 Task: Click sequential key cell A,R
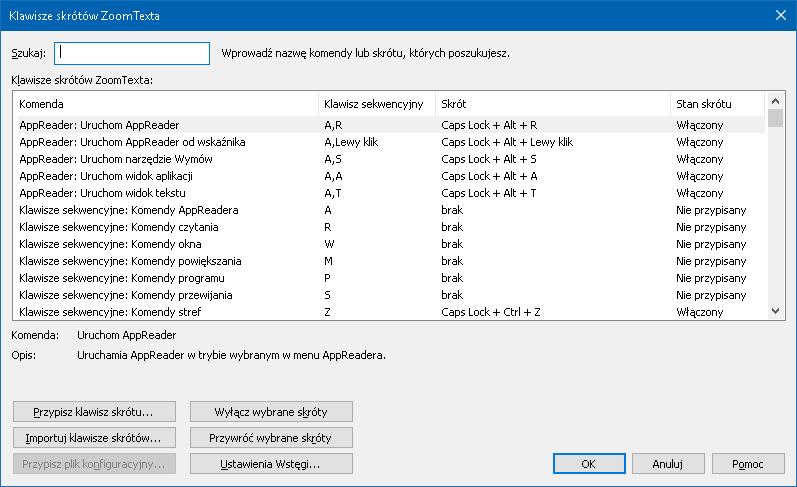coord(333,125)
